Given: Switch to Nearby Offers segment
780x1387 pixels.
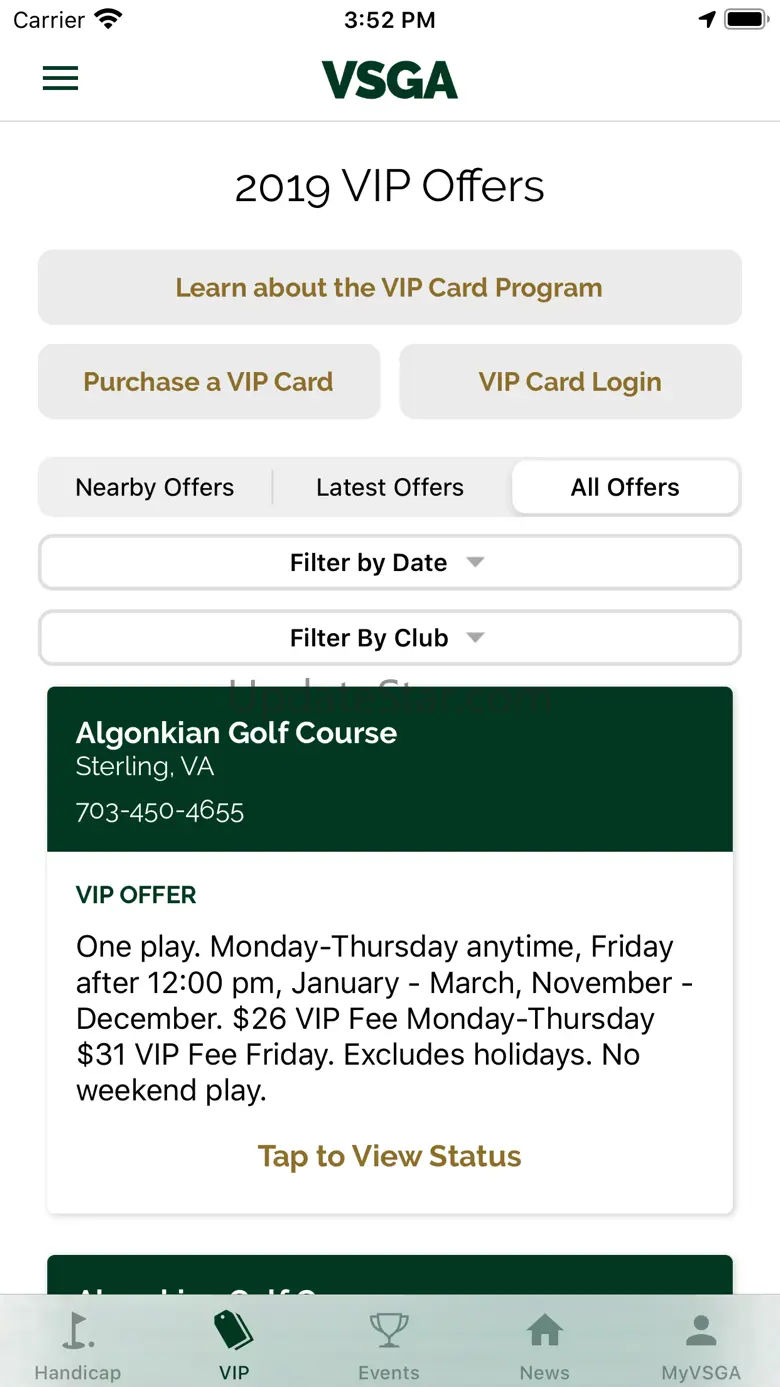Looking at the screenshot, I should (155, 487).
